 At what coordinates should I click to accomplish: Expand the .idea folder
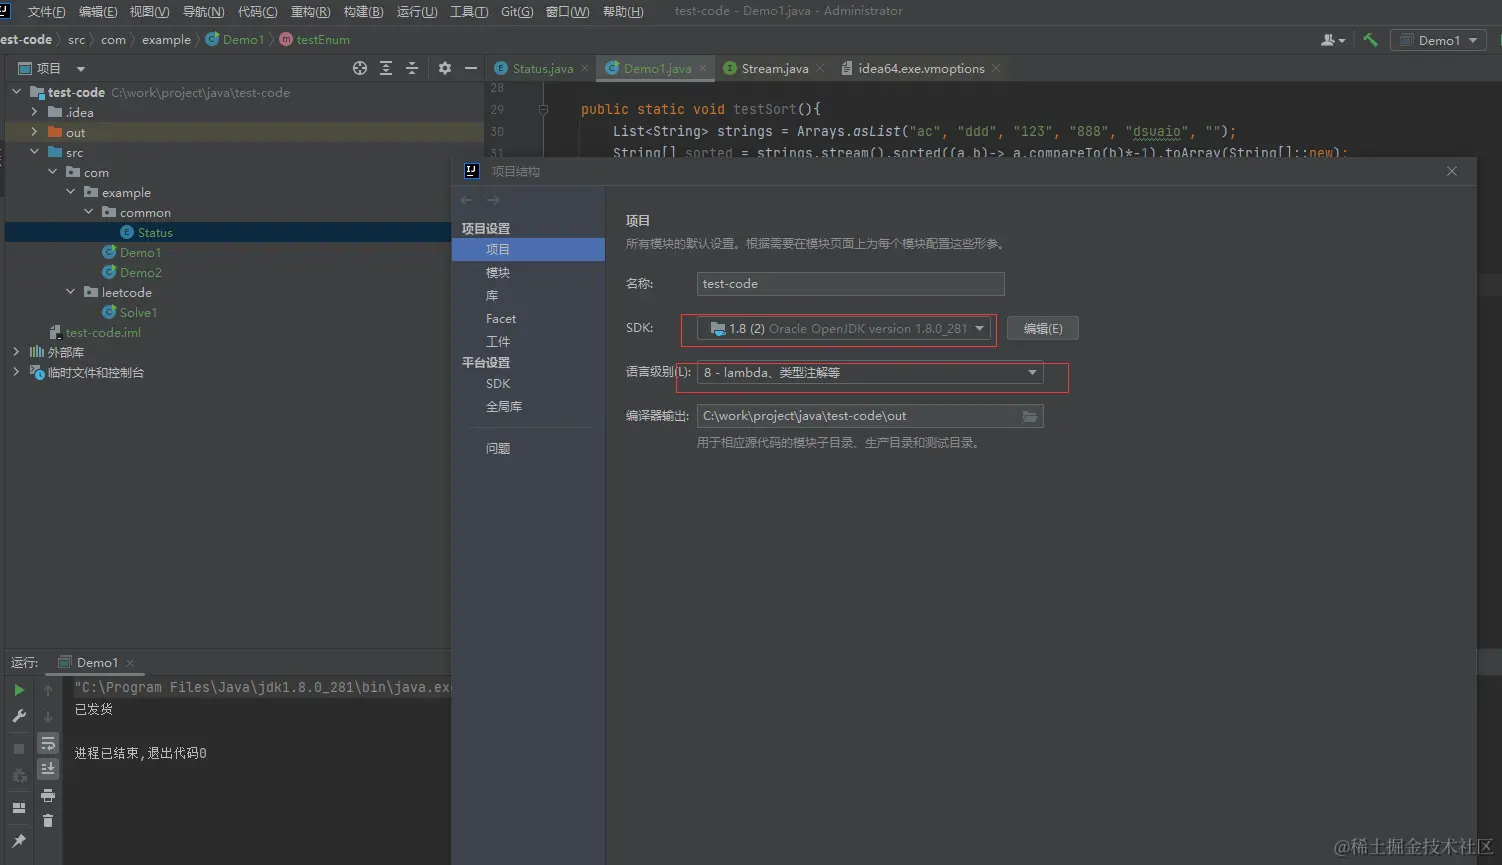click(35, 112)
